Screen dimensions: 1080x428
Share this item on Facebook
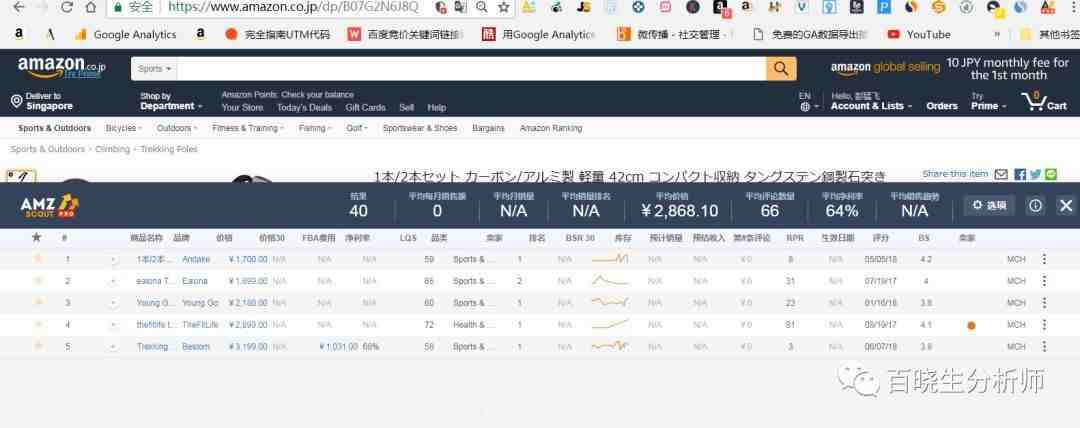pos(1020,174)
